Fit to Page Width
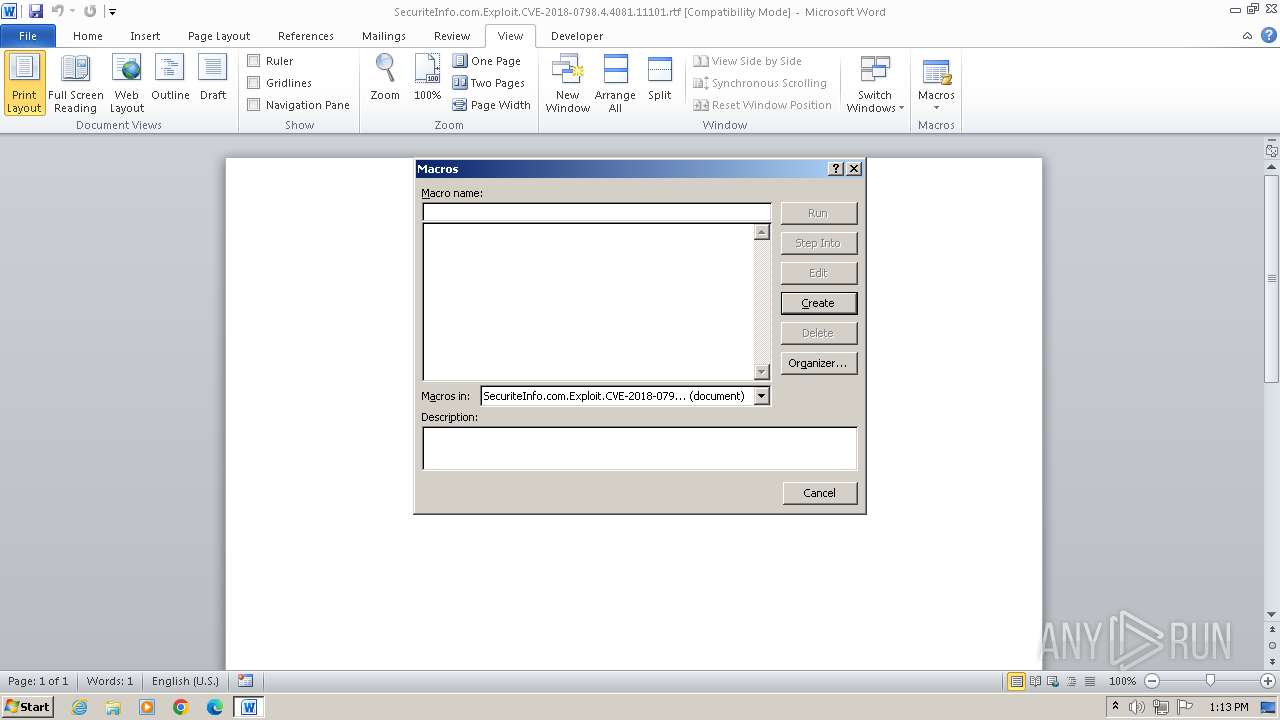 click(492, 105)
